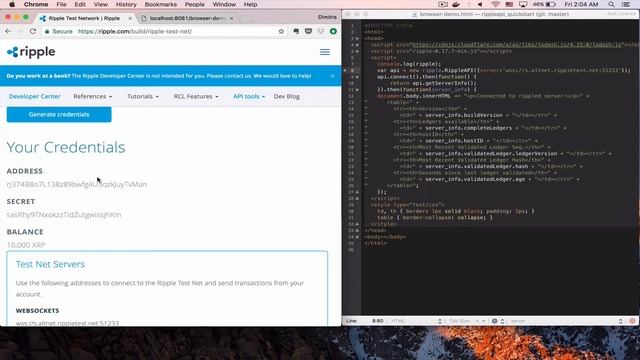Viewport: 640px width, 360px height.
Task: Click the volume icon in menu bar
Action: tap(480, 4)
